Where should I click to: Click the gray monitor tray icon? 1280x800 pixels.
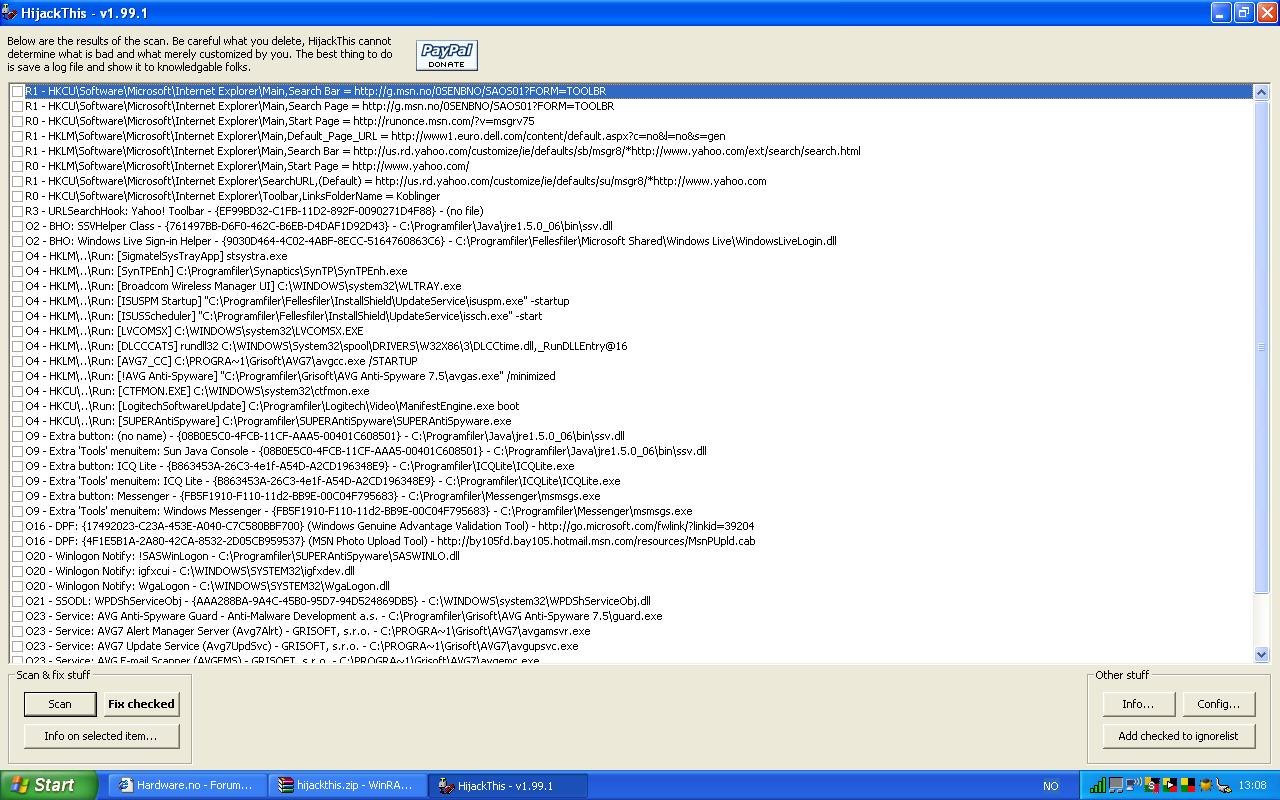coord(1116,785)
